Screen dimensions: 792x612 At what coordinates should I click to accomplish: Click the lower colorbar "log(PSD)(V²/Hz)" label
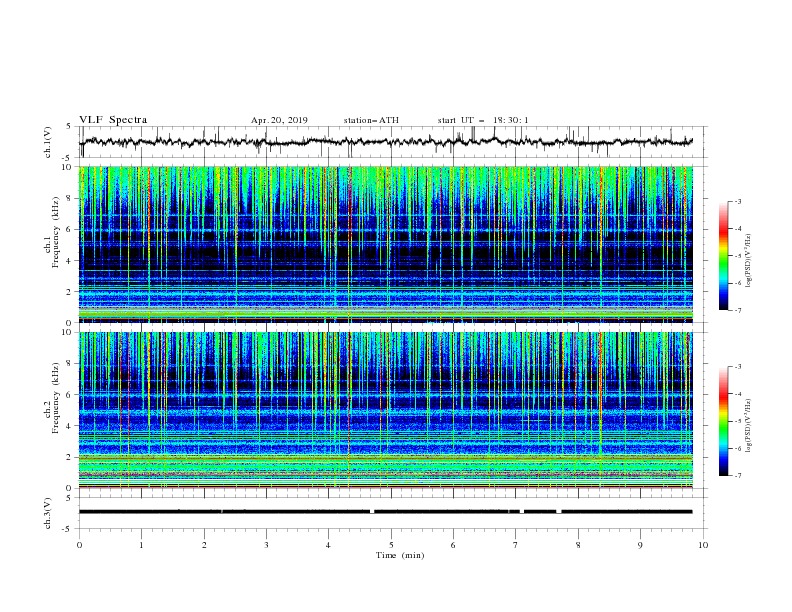click(x=749, y=426)
